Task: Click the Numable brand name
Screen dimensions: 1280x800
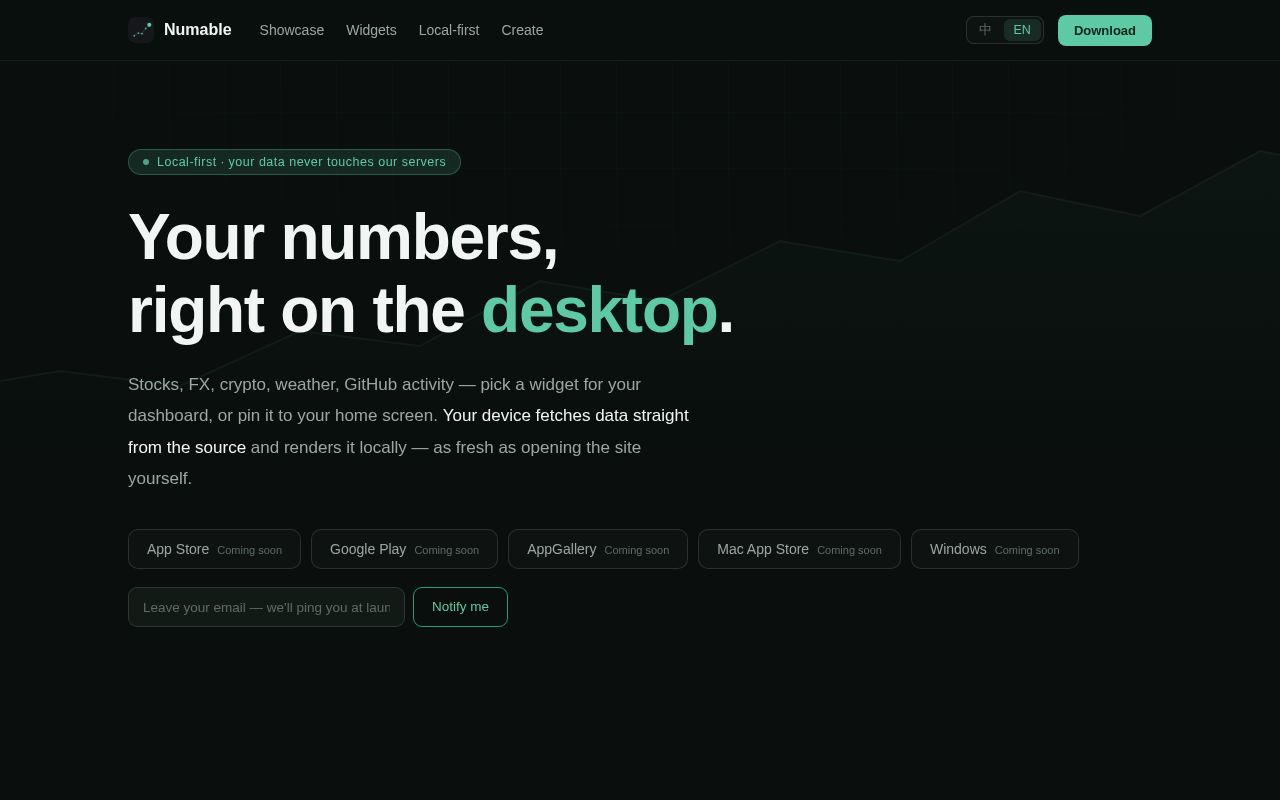Action: pos(198,30)
